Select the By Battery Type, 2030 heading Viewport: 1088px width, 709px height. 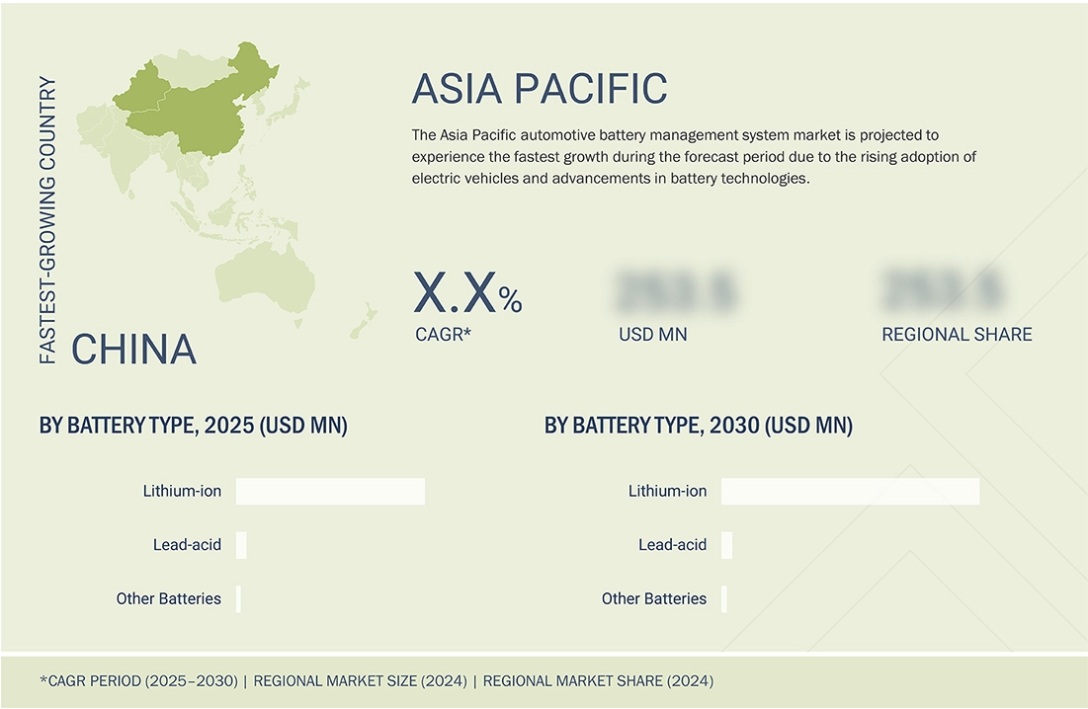coord(698,426)
